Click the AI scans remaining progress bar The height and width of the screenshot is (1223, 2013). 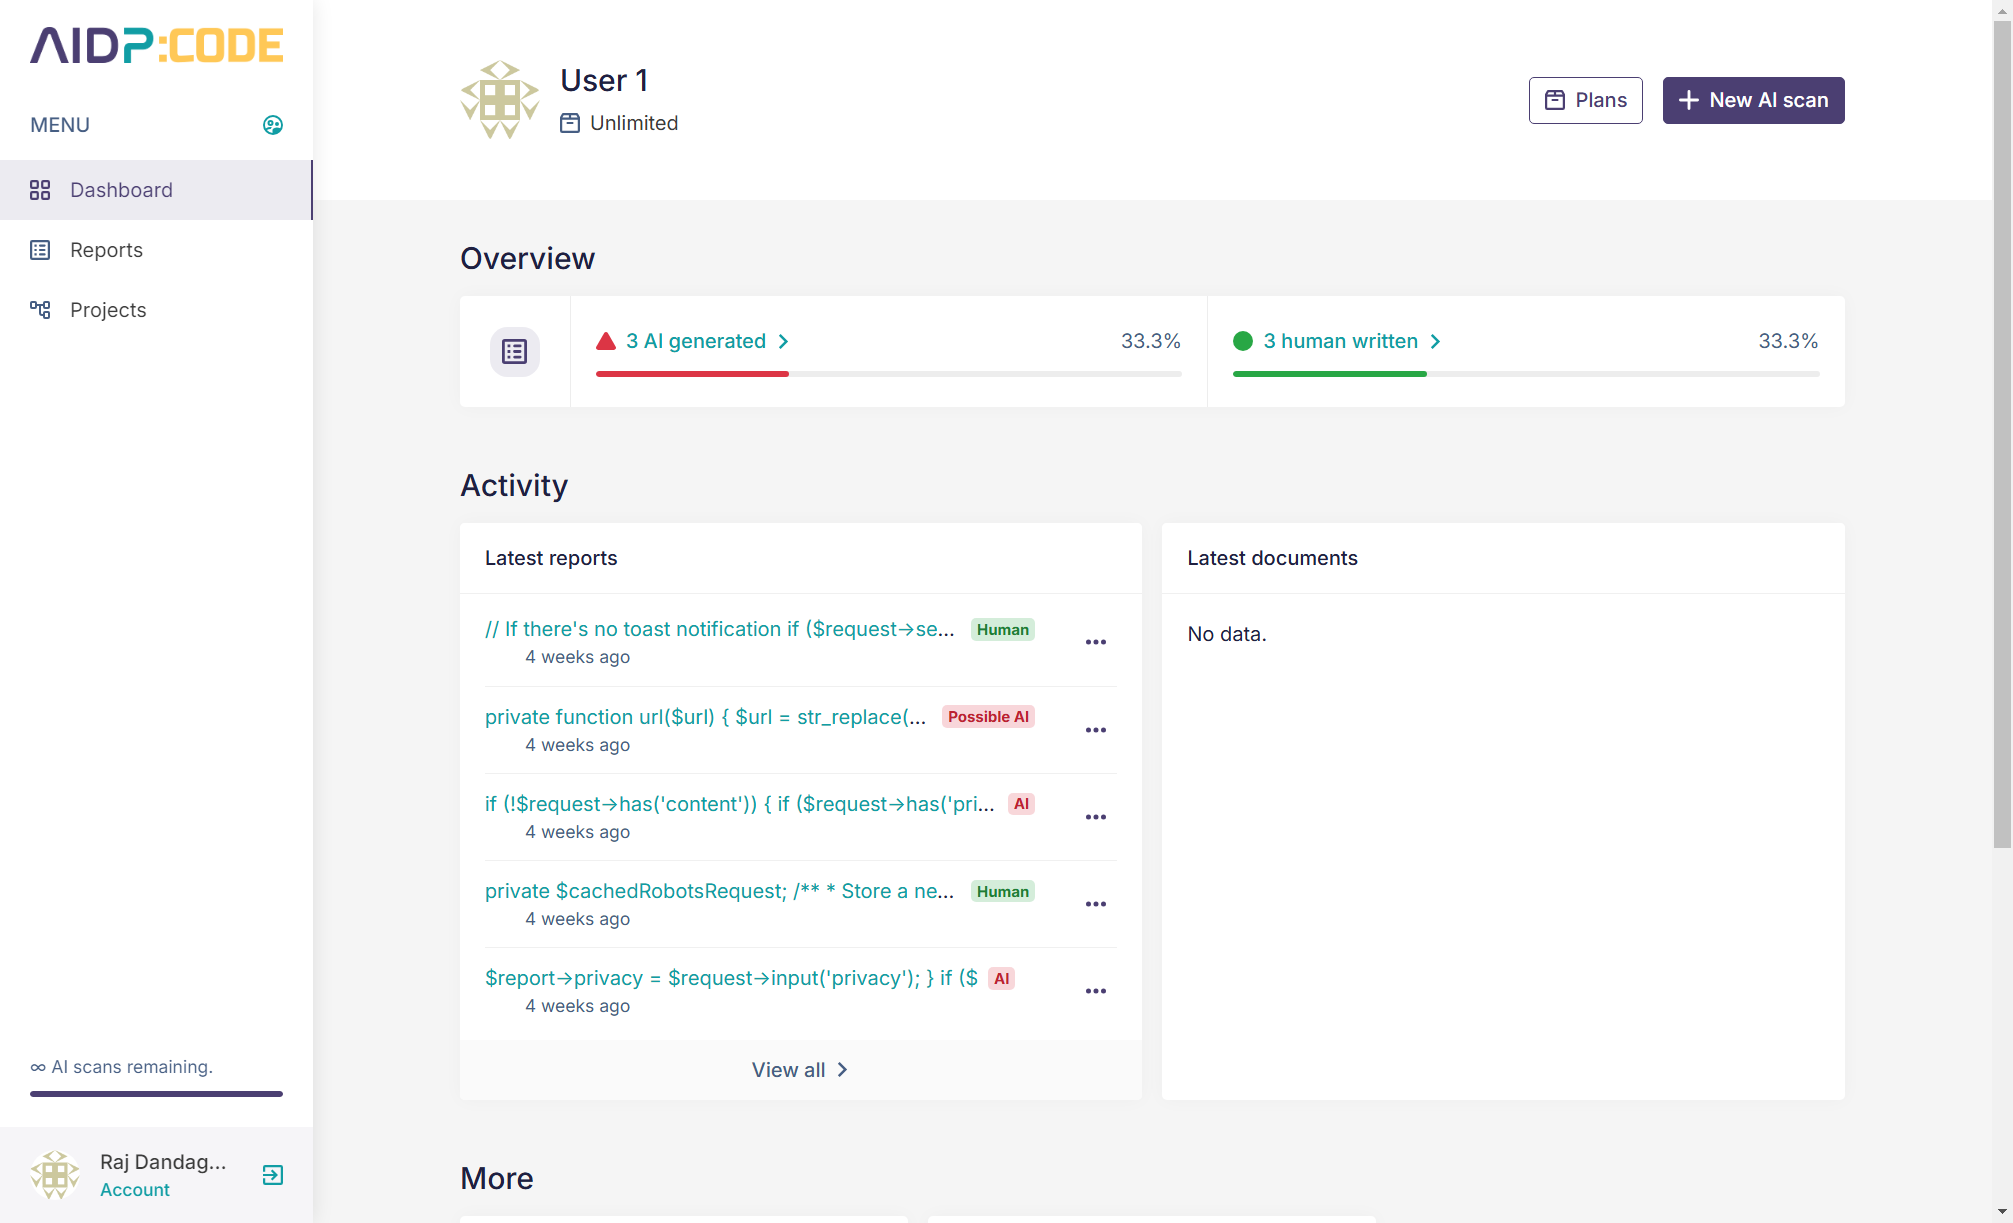pos(156,1094)
